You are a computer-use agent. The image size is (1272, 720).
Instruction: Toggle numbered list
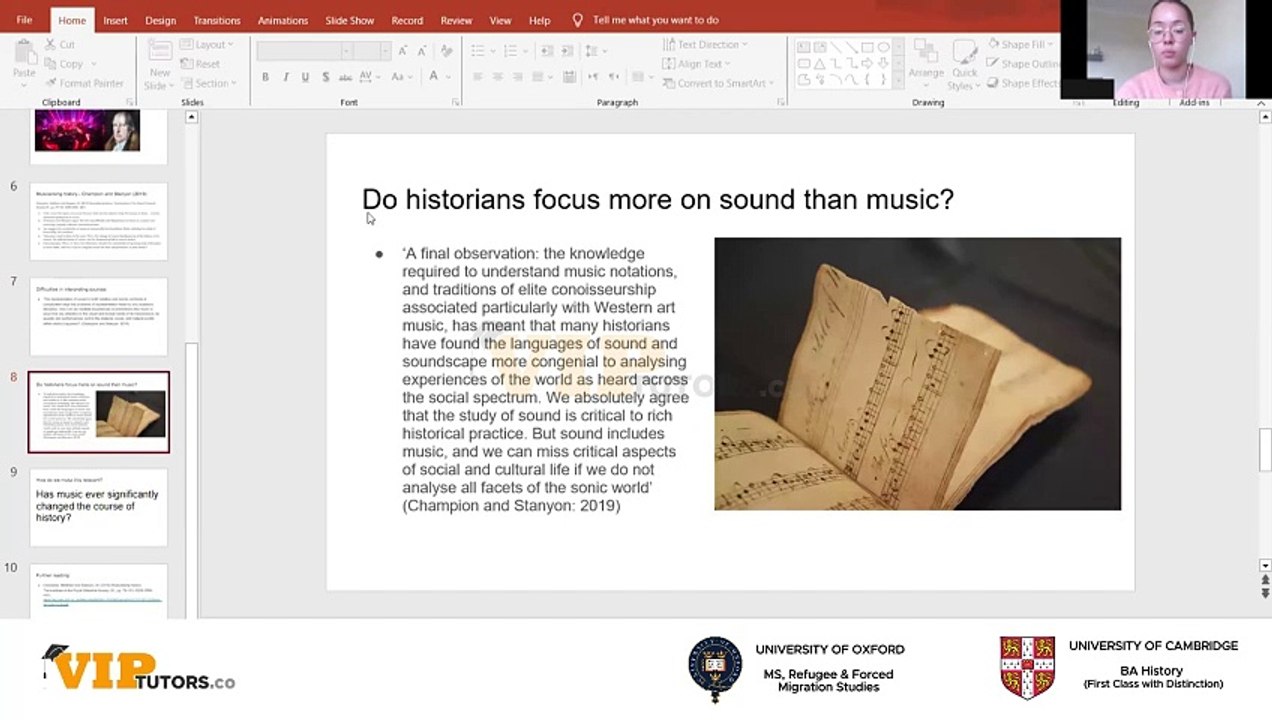coord(510,51)
